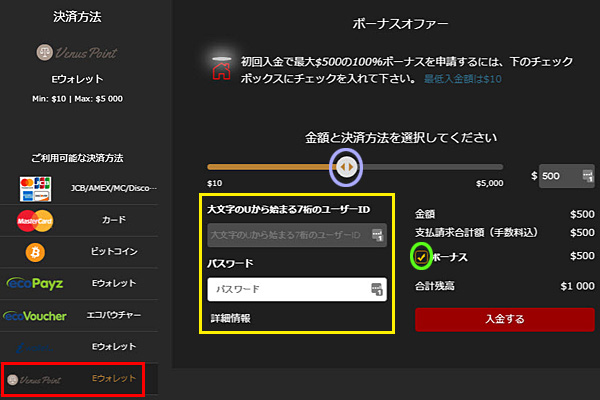The image size is (600, 400).
Task: Pick the ecoVoucher logo
Action: point(35,316)
